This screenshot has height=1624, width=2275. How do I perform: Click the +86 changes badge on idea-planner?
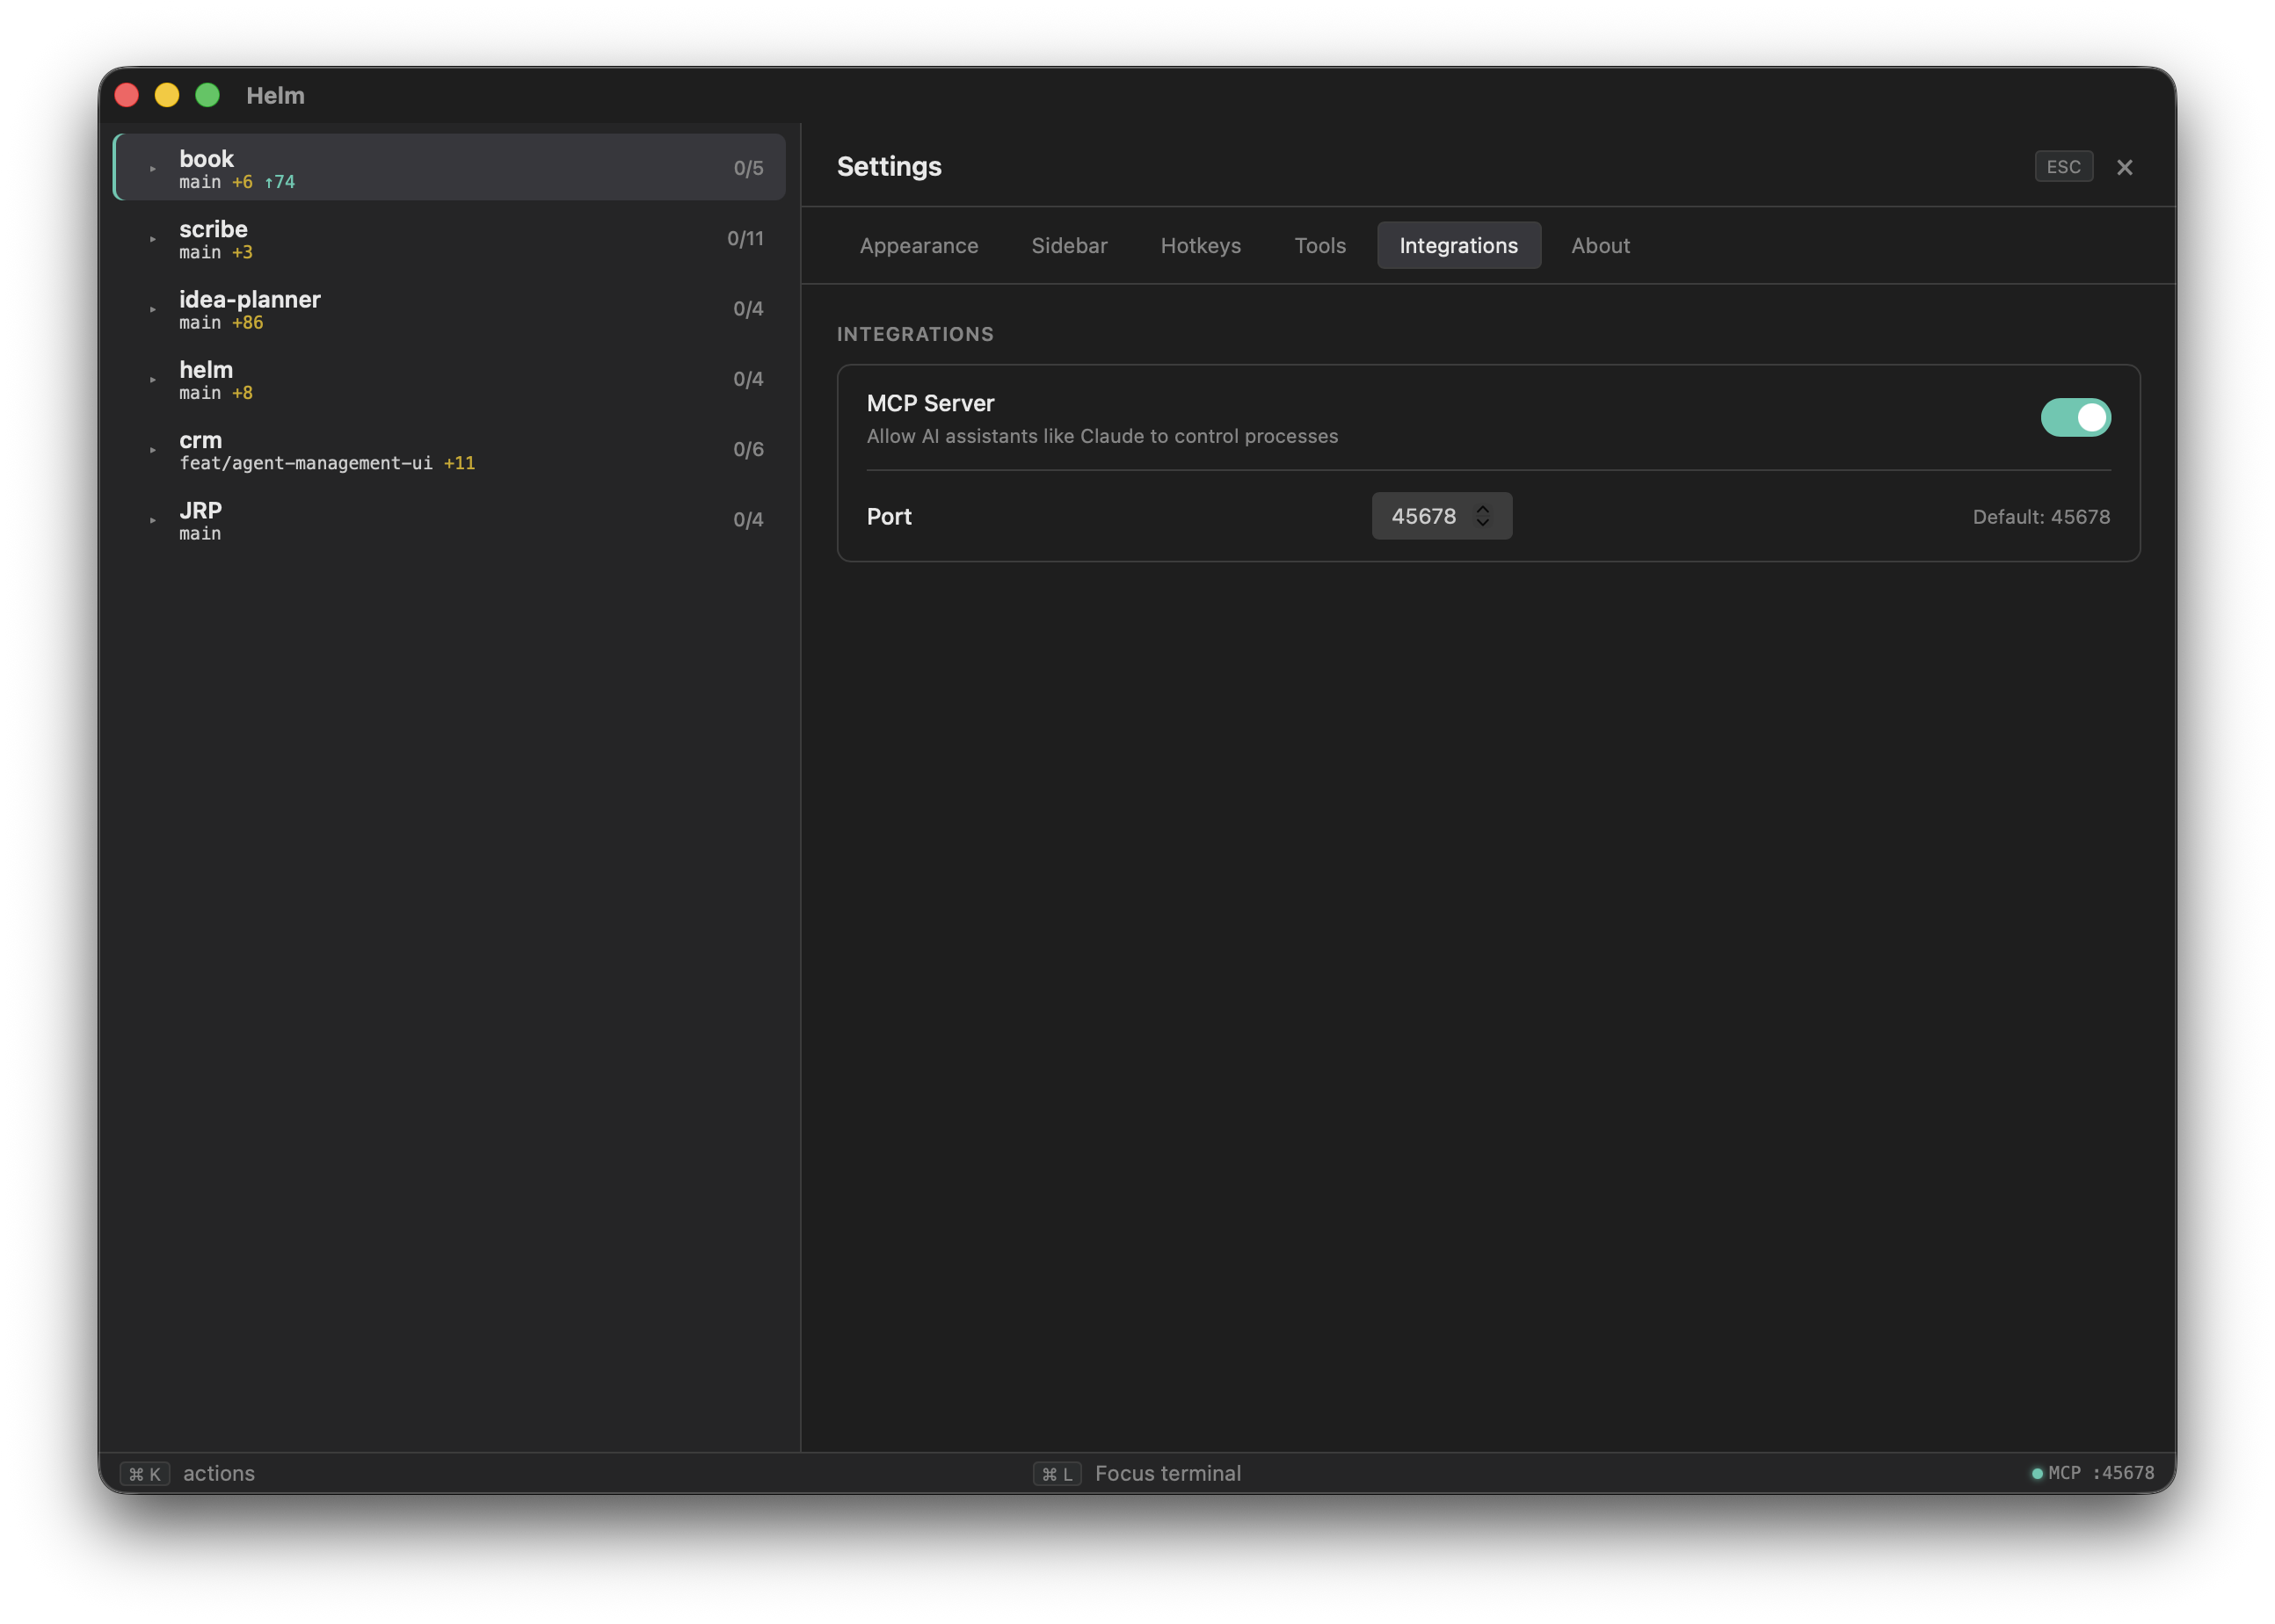(247, 322)
